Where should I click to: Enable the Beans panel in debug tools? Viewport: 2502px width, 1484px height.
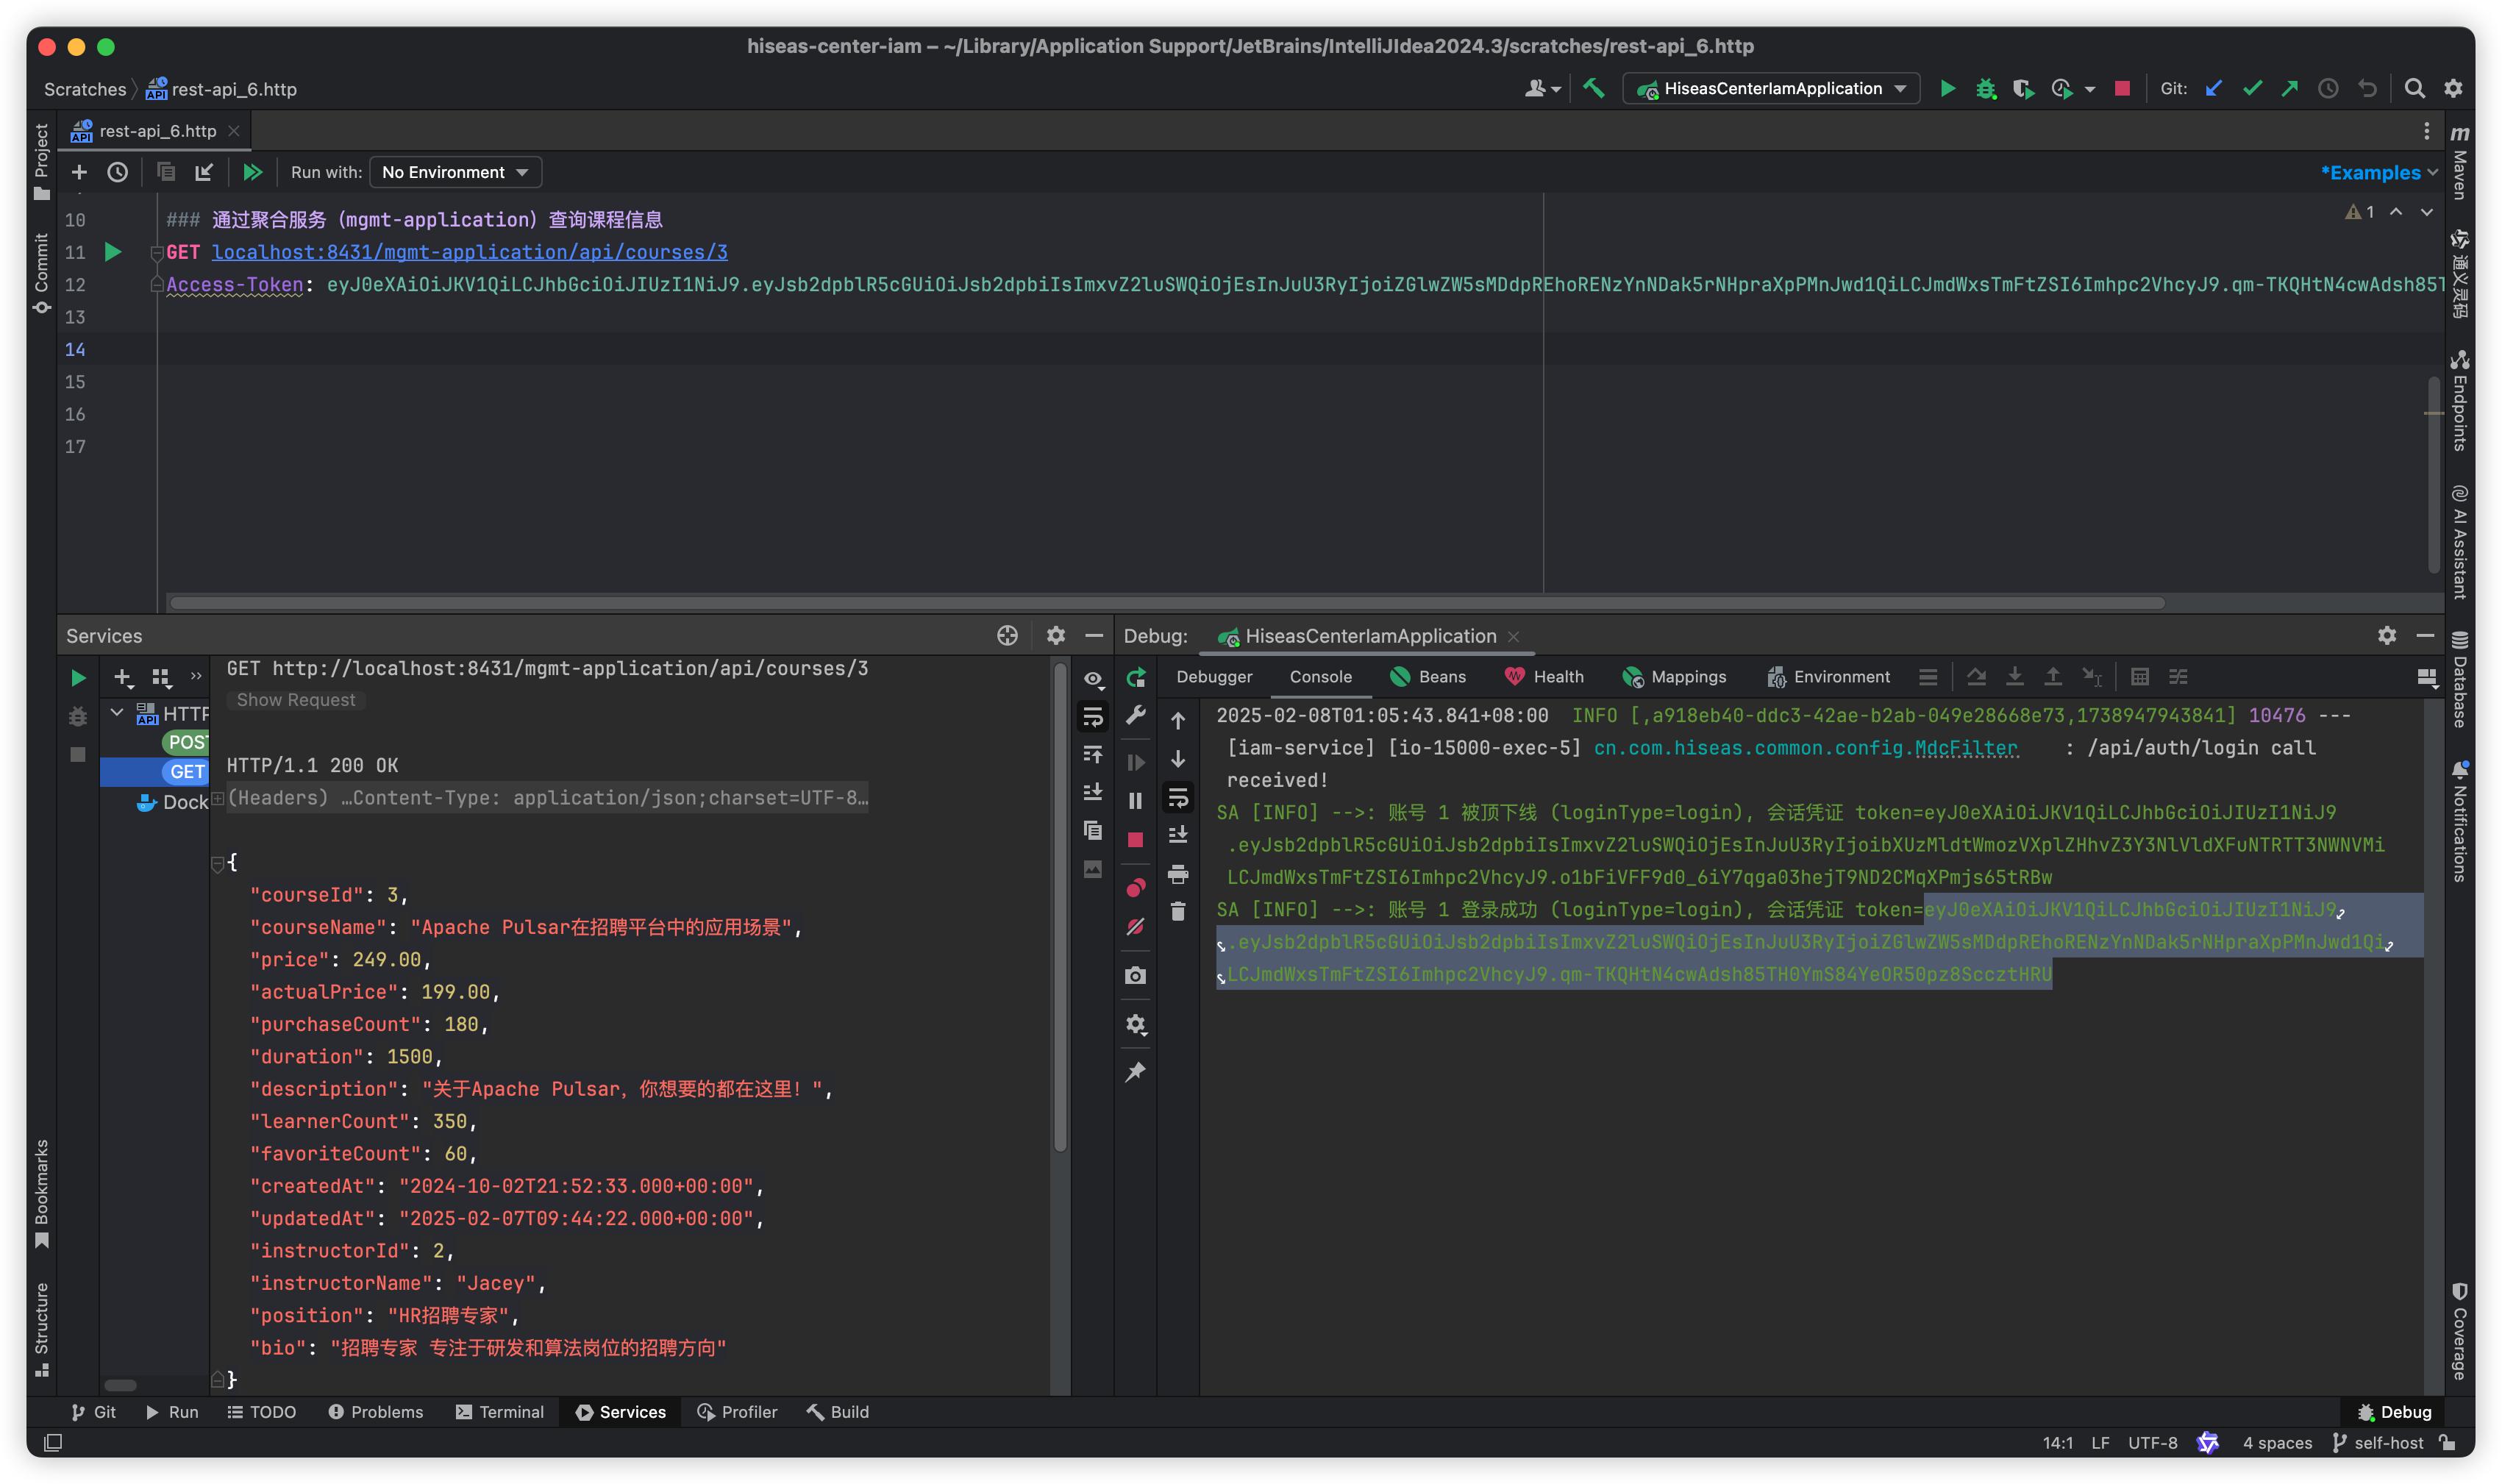1431,677
